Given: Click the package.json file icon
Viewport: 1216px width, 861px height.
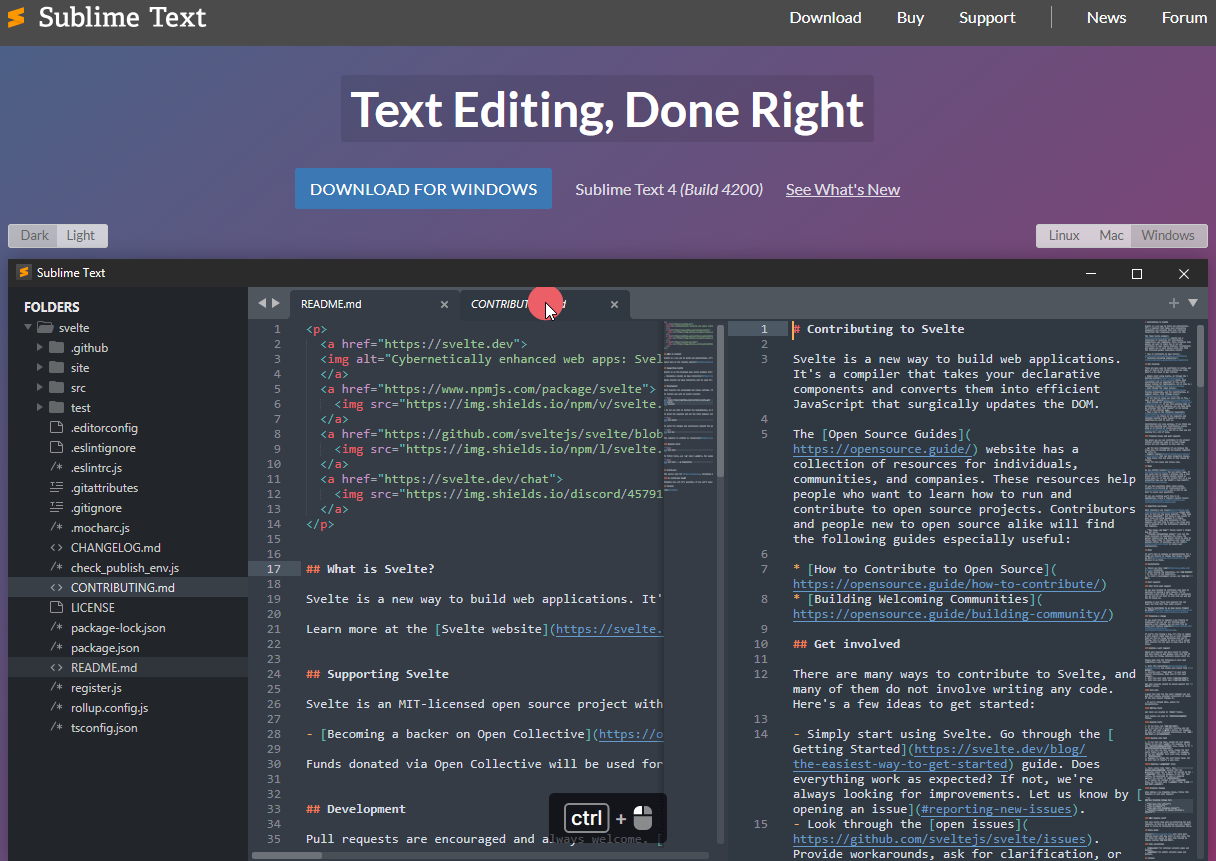Looking at the screenshot, I should point(57,648).
